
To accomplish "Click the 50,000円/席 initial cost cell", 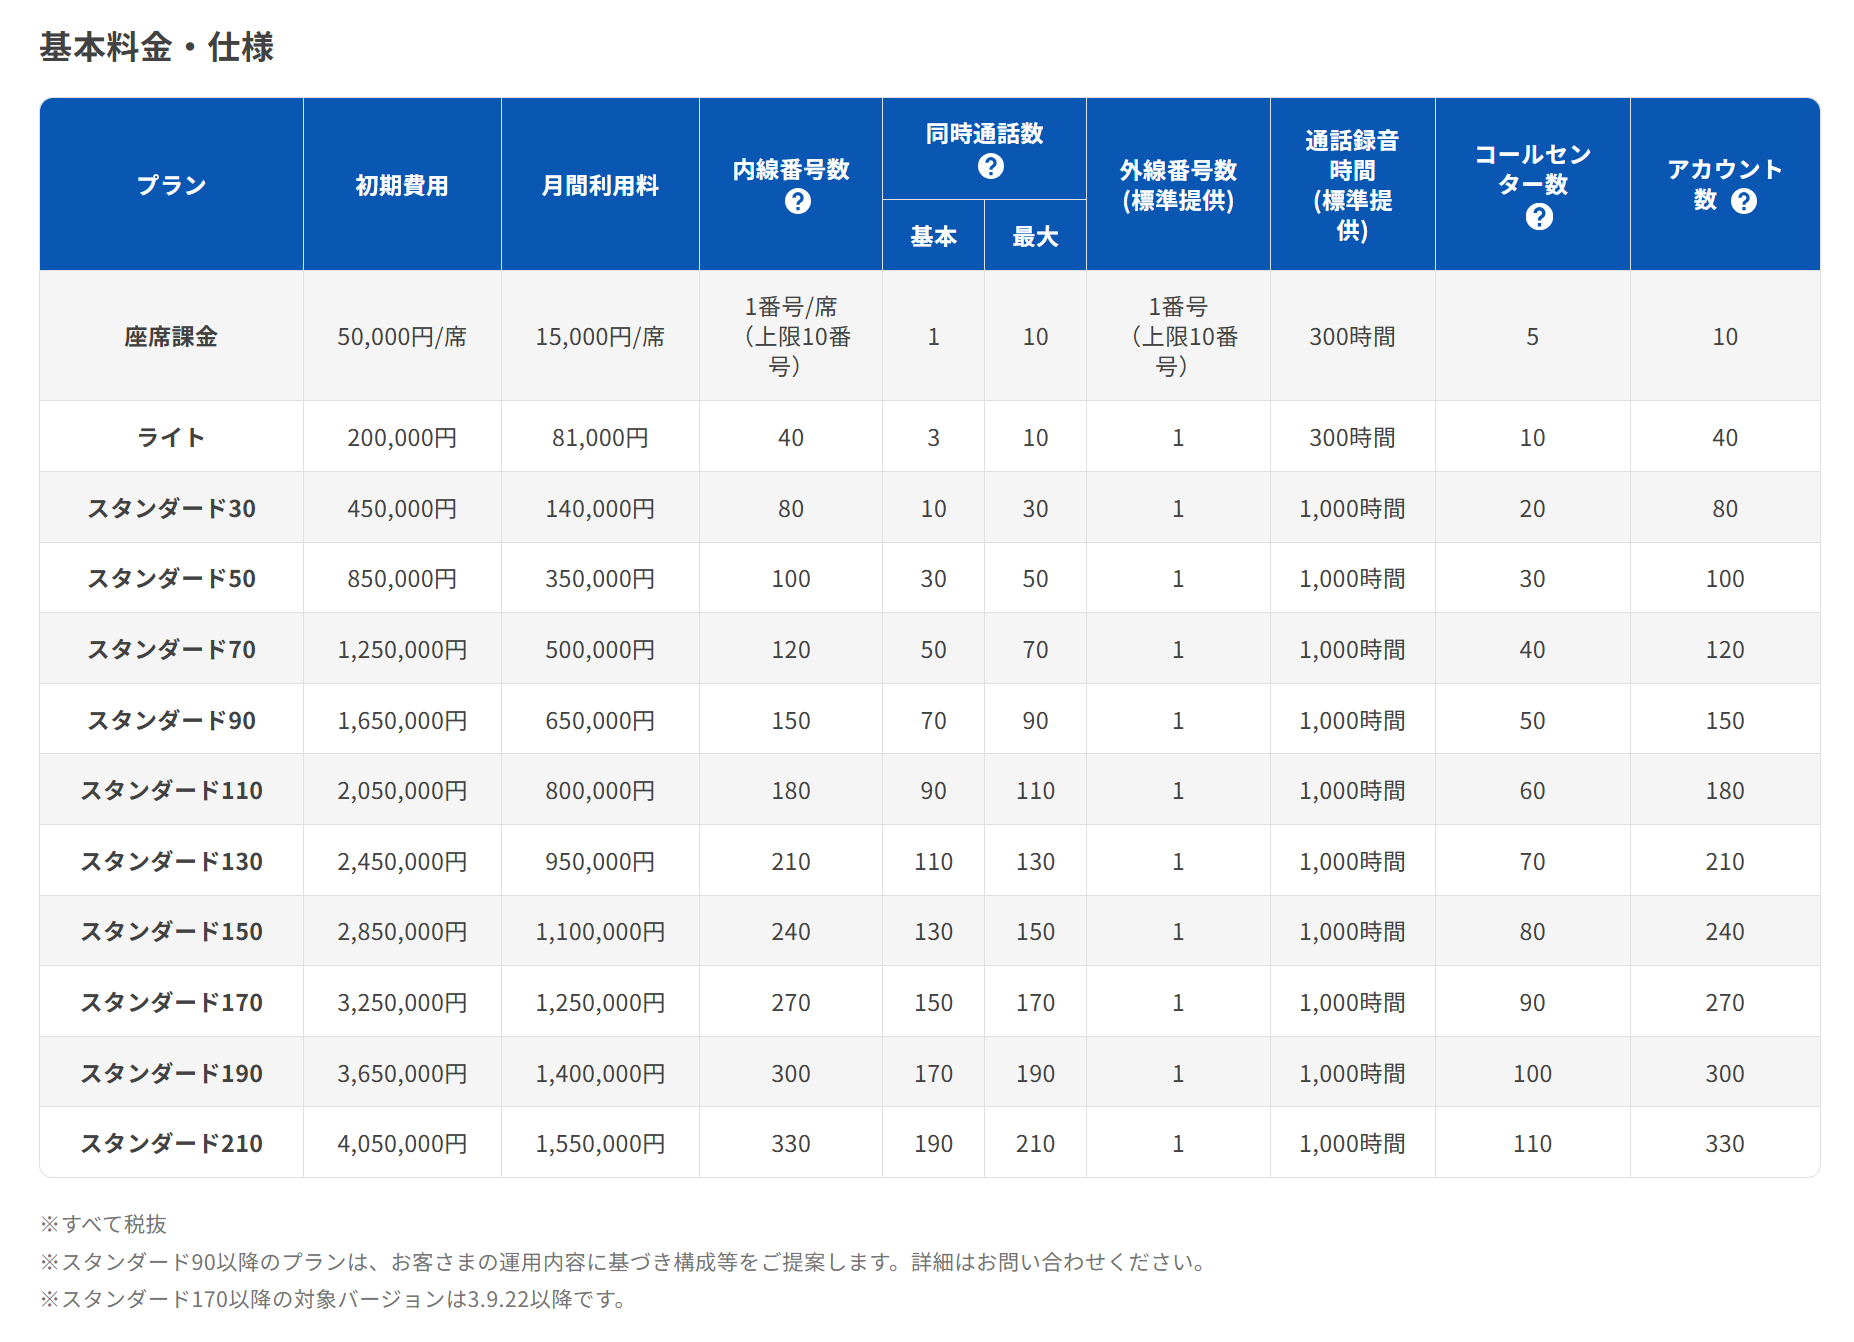I will (401, 337).
